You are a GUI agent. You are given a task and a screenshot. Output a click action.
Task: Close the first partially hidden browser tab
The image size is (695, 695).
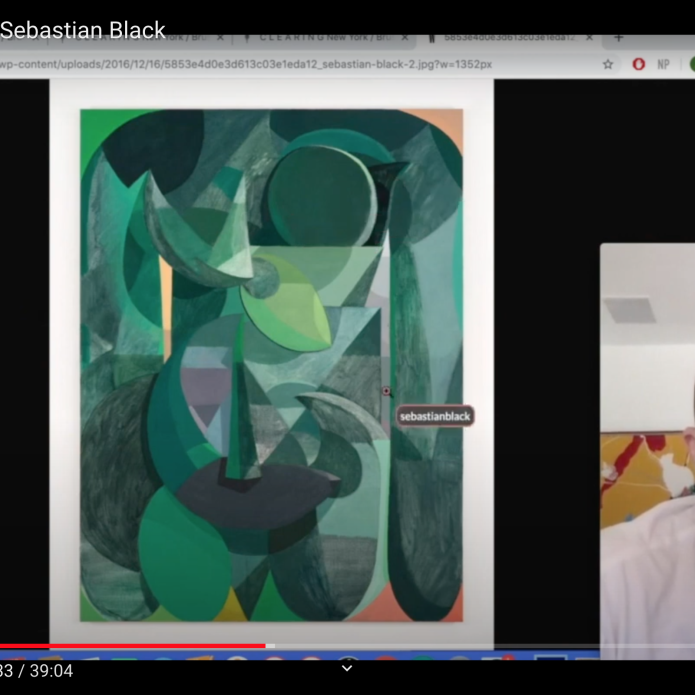click(220, 37)
